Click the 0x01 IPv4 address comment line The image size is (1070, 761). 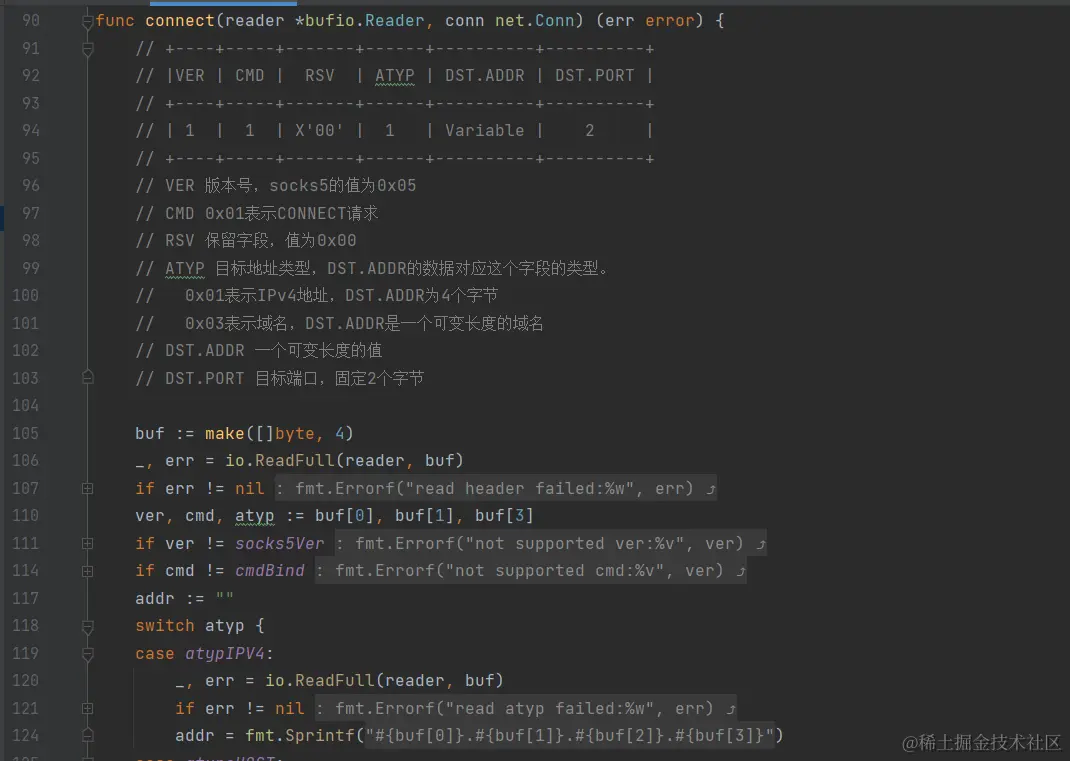pyautogui.click(x=317, y=296)
